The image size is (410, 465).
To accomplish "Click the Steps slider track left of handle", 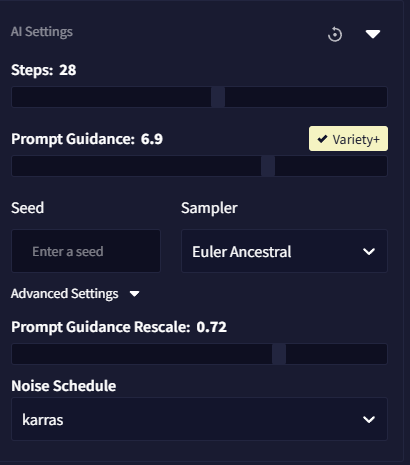I will coord(111,97).
